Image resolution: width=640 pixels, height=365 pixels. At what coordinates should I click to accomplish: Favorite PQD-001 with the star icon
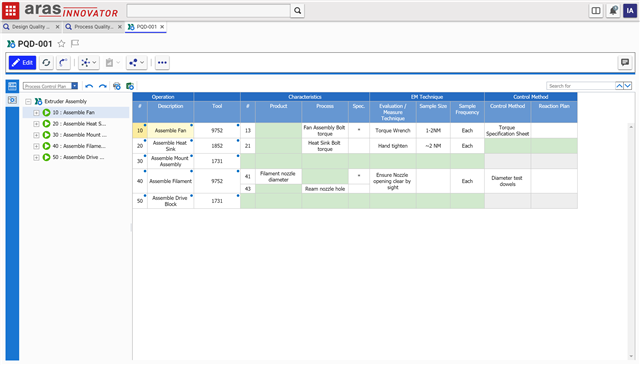point(61,44)
